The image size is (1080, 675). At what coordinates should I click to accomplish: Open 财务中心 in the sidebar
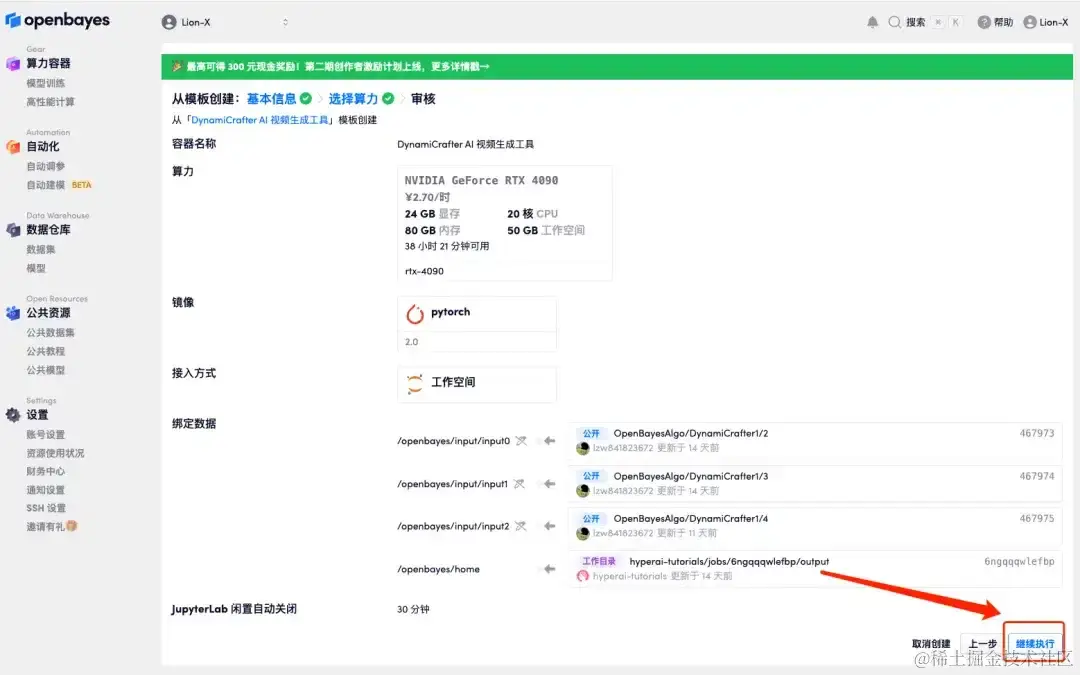[x=45, y=471]
